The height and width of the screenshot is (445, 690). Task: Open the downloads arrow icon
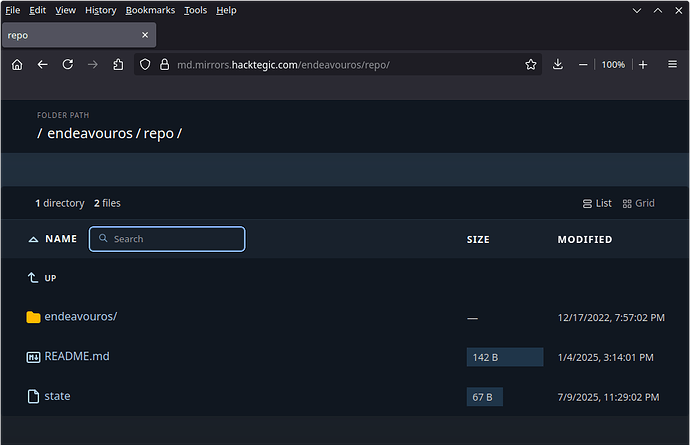[558, 64]
